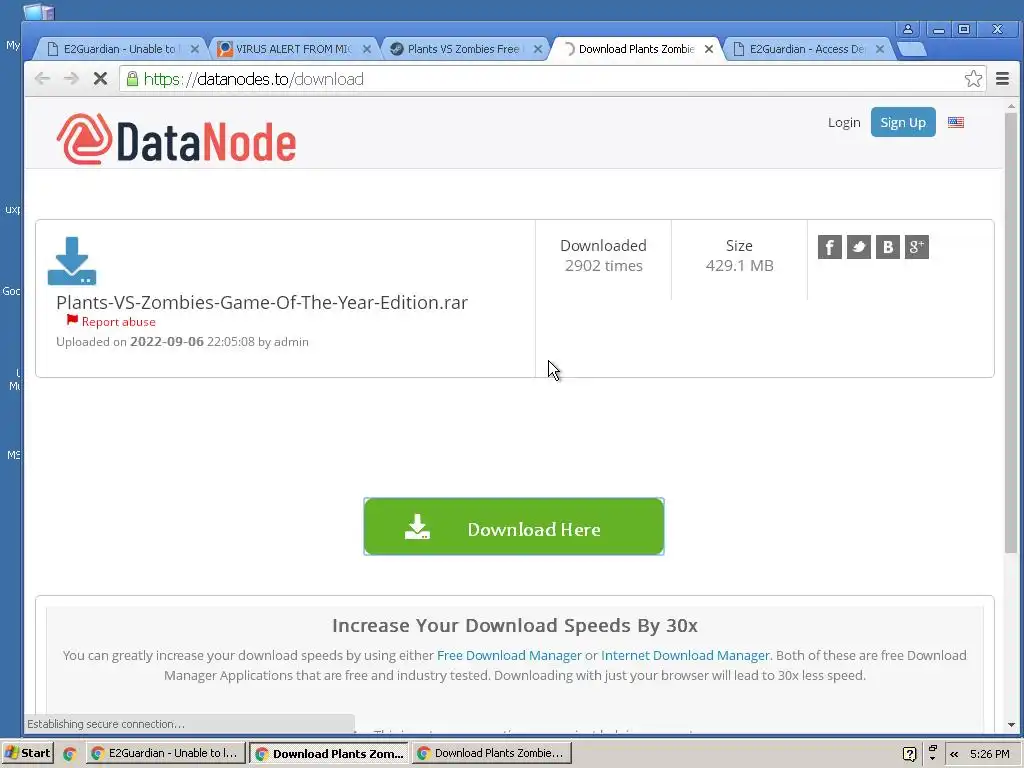Viewport: 1024px width, 768px height.
Task: Share file on Facebook
Action: tap(829, 247)
